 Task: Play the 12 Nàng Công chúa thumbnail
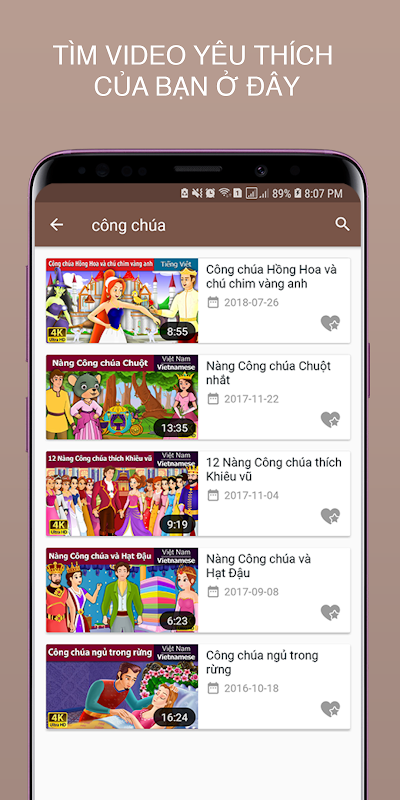122,493
